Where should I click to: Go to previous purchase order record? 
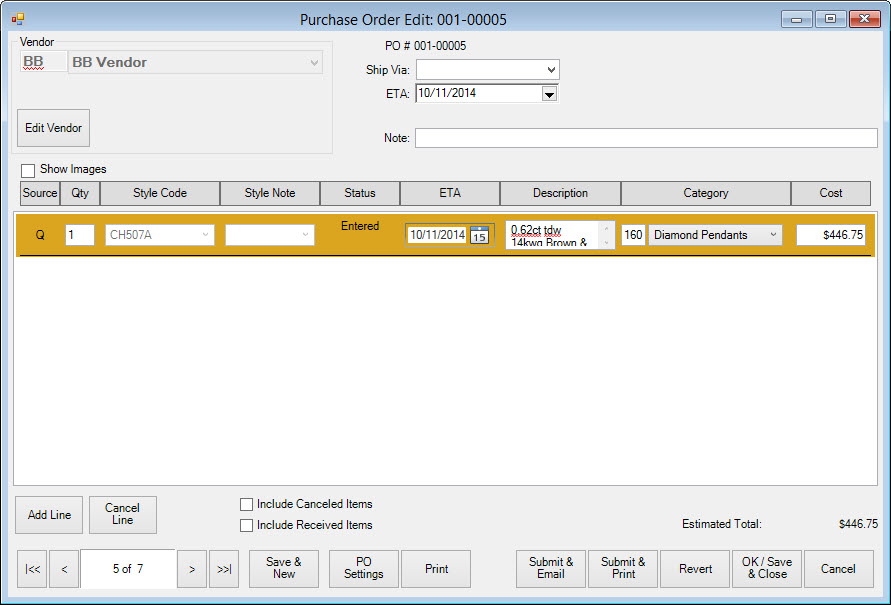click(64, 569)
